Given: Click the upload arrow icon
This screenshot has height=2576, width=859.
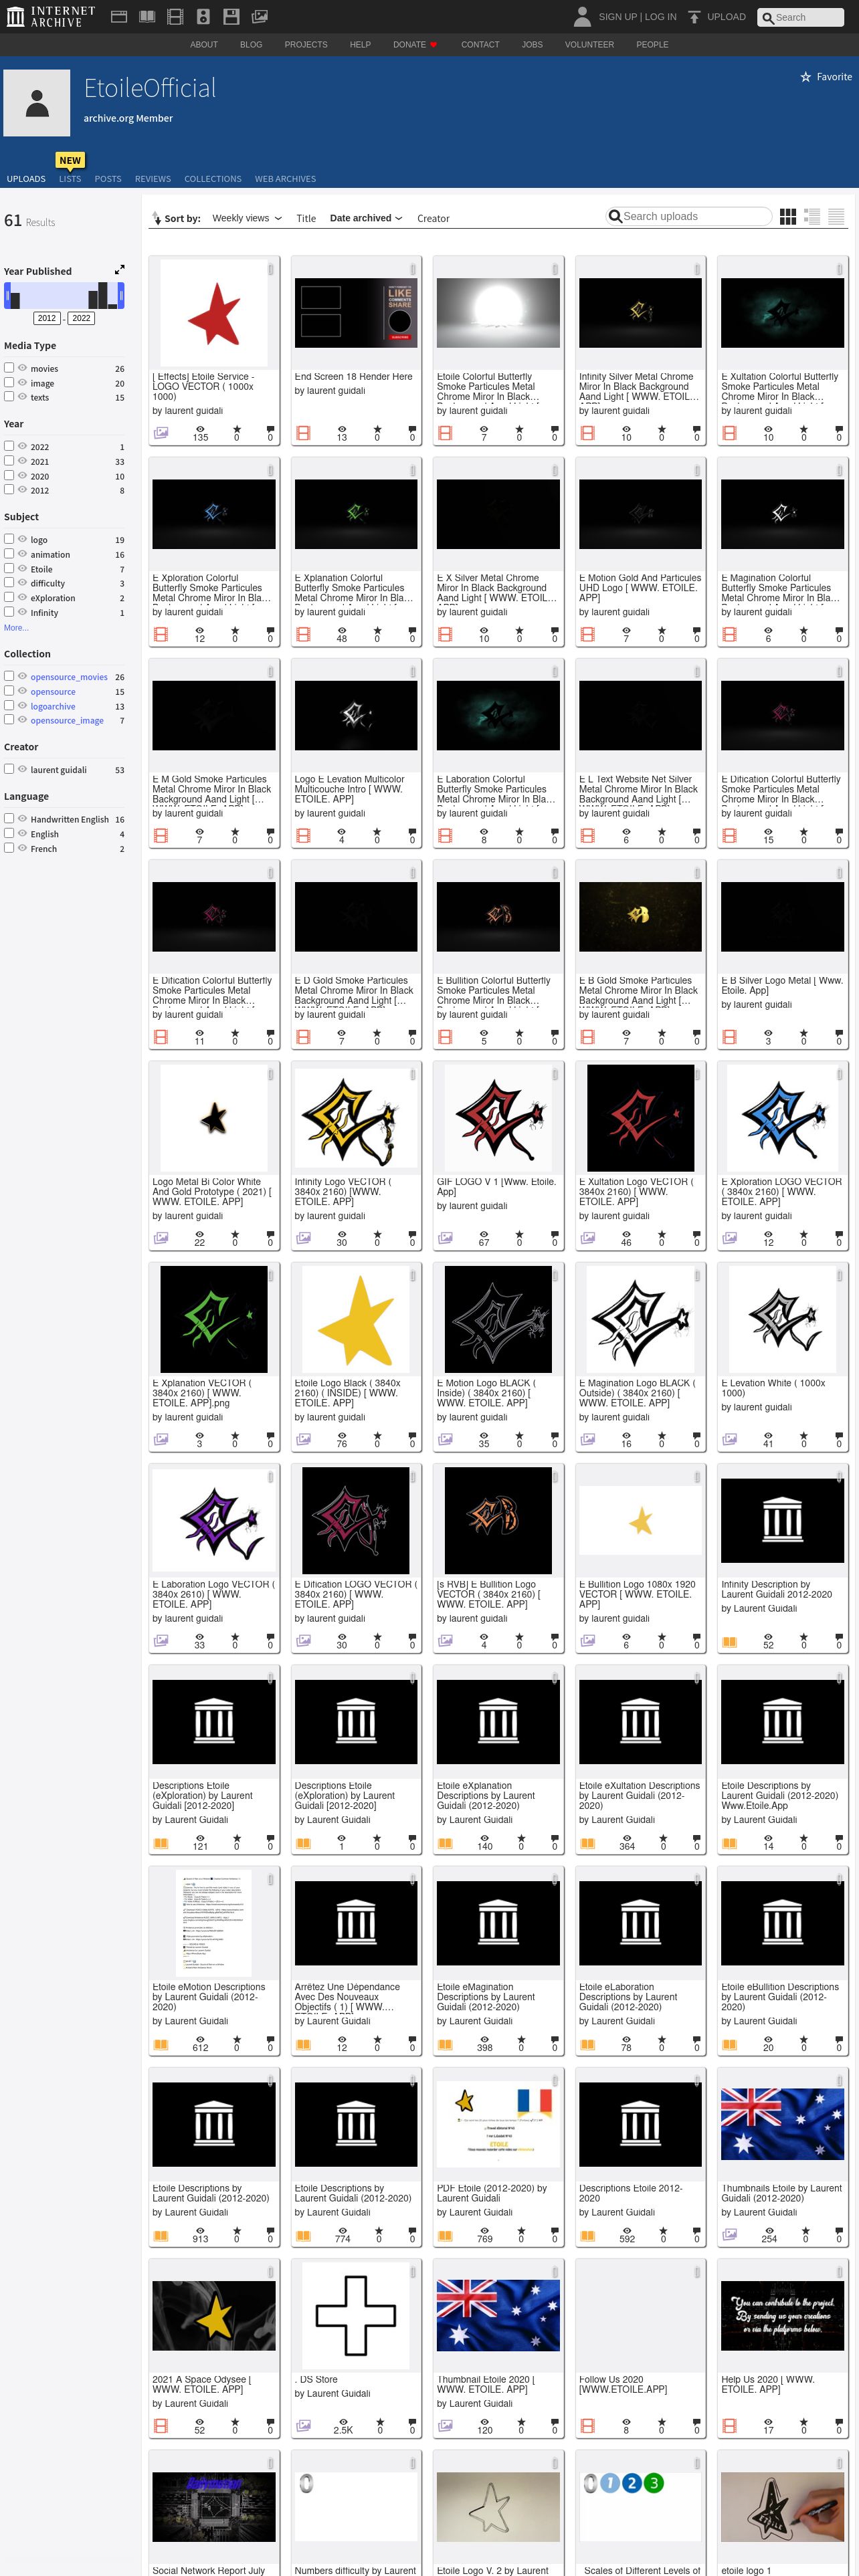Looking at the screenshot, I should pyautogui.click(x=694, y=17).
